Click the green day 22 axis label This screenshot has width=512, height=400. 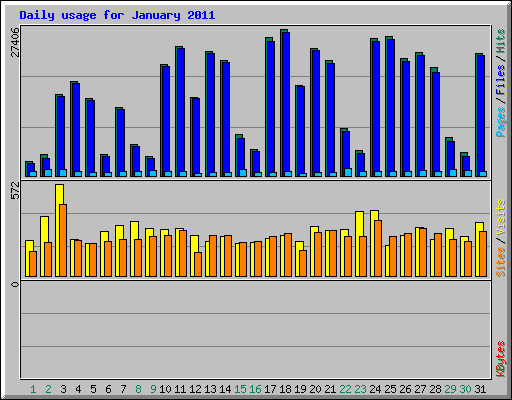[x=345, y=389]
